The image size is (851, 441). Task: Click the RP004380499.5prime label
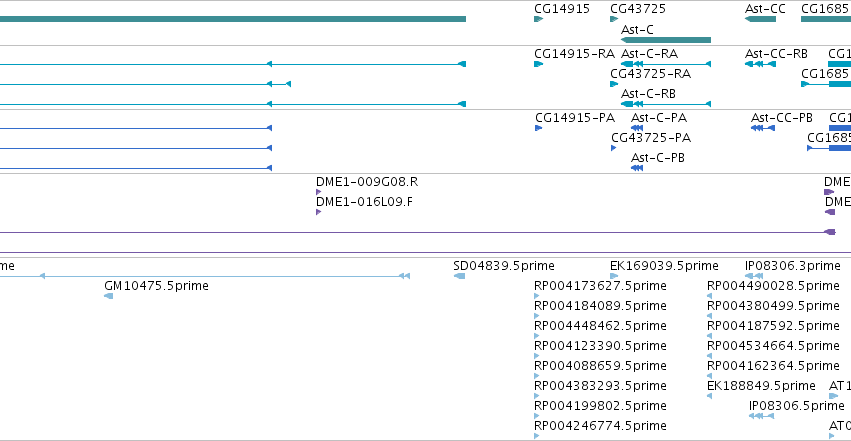[x=773, y=306]
